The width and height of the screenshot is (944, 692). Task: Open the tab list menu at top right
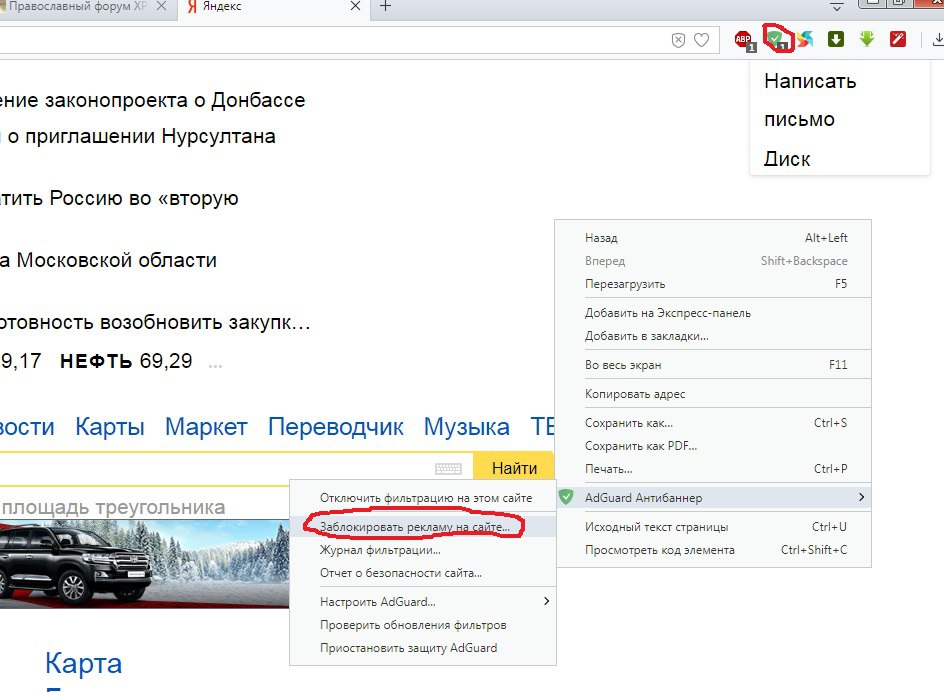tap(837, 7)
